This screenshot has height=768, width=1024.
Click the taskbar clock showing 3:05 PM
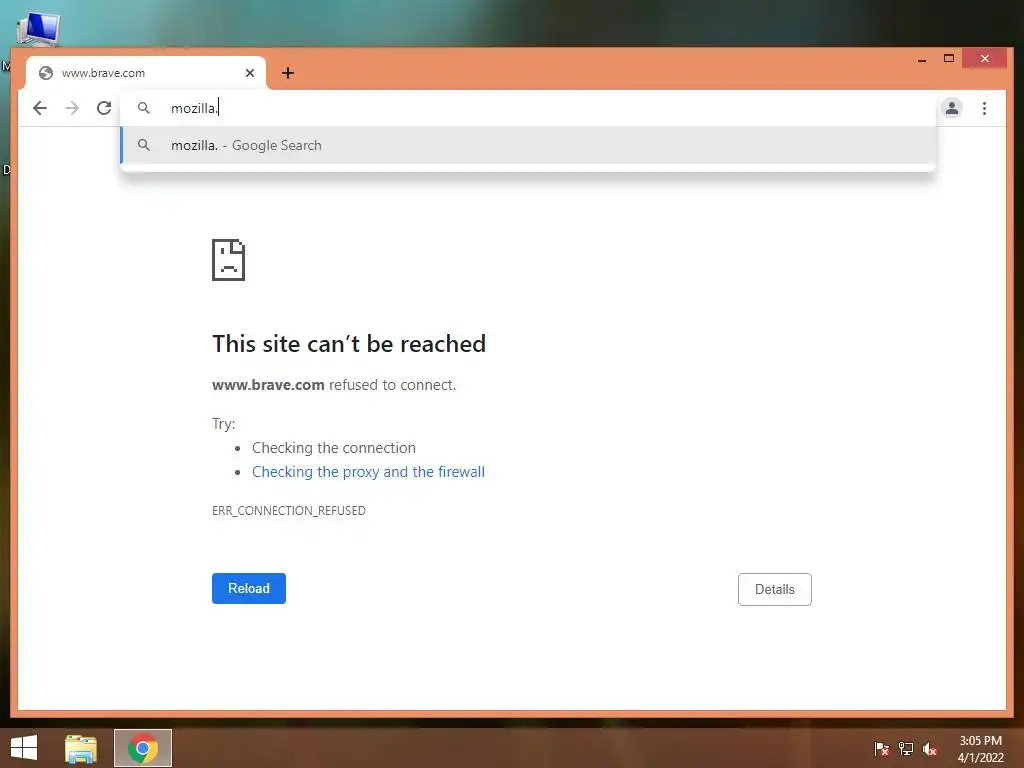click(980, 749)
